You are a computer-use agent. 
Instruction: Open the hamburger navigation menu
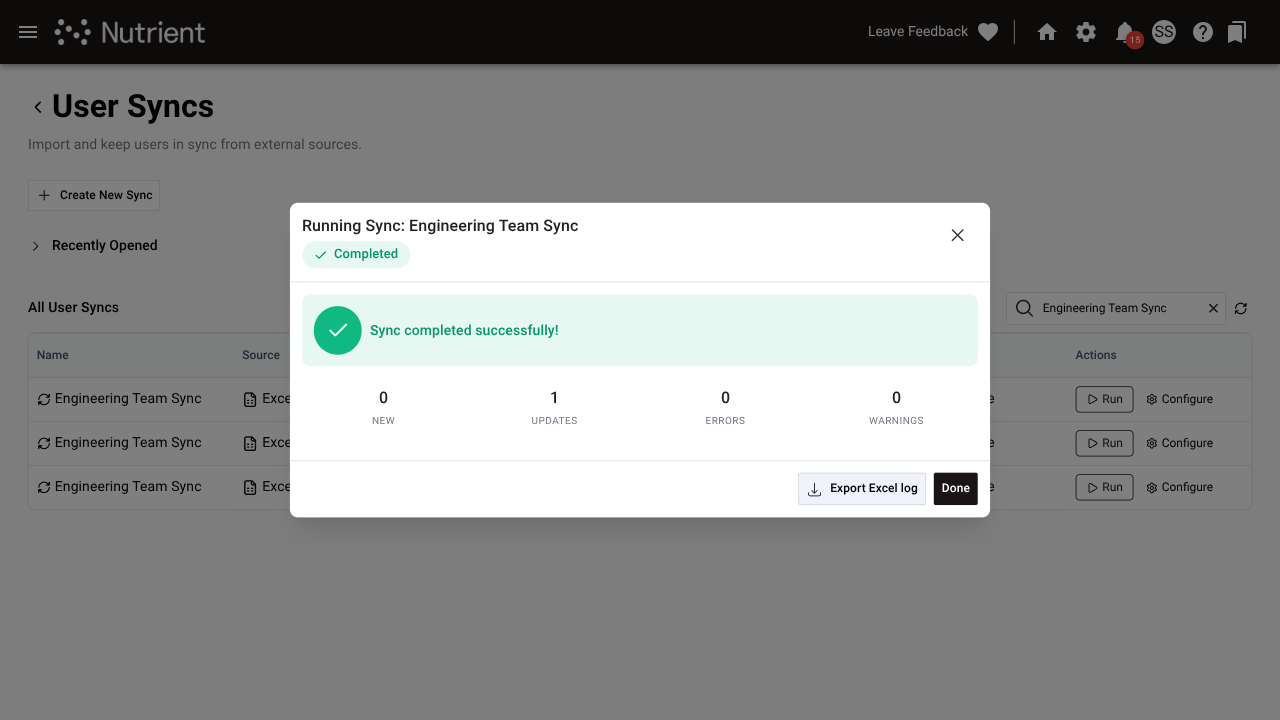[x=27, y=31]
